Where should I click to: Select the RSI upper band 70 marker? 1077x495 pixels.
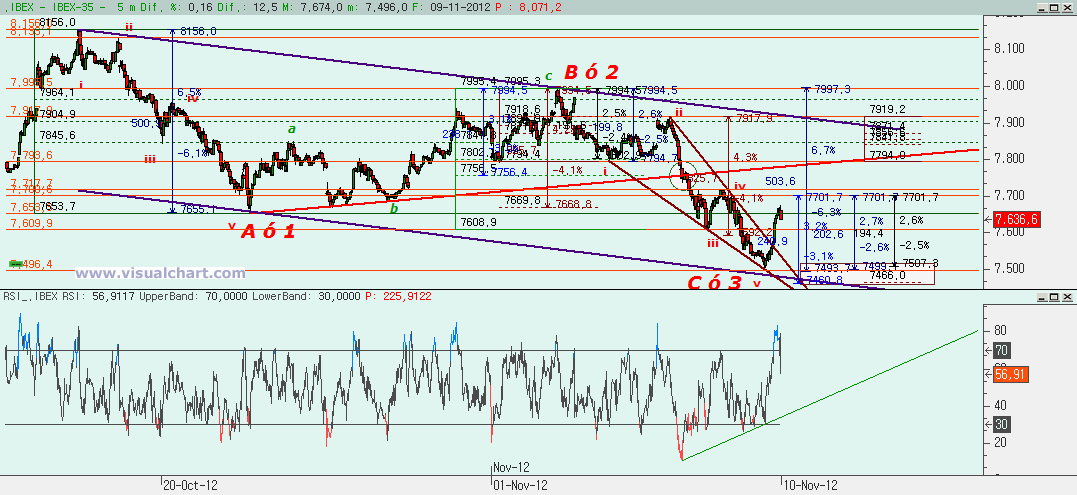click(x=1001, y=350)
